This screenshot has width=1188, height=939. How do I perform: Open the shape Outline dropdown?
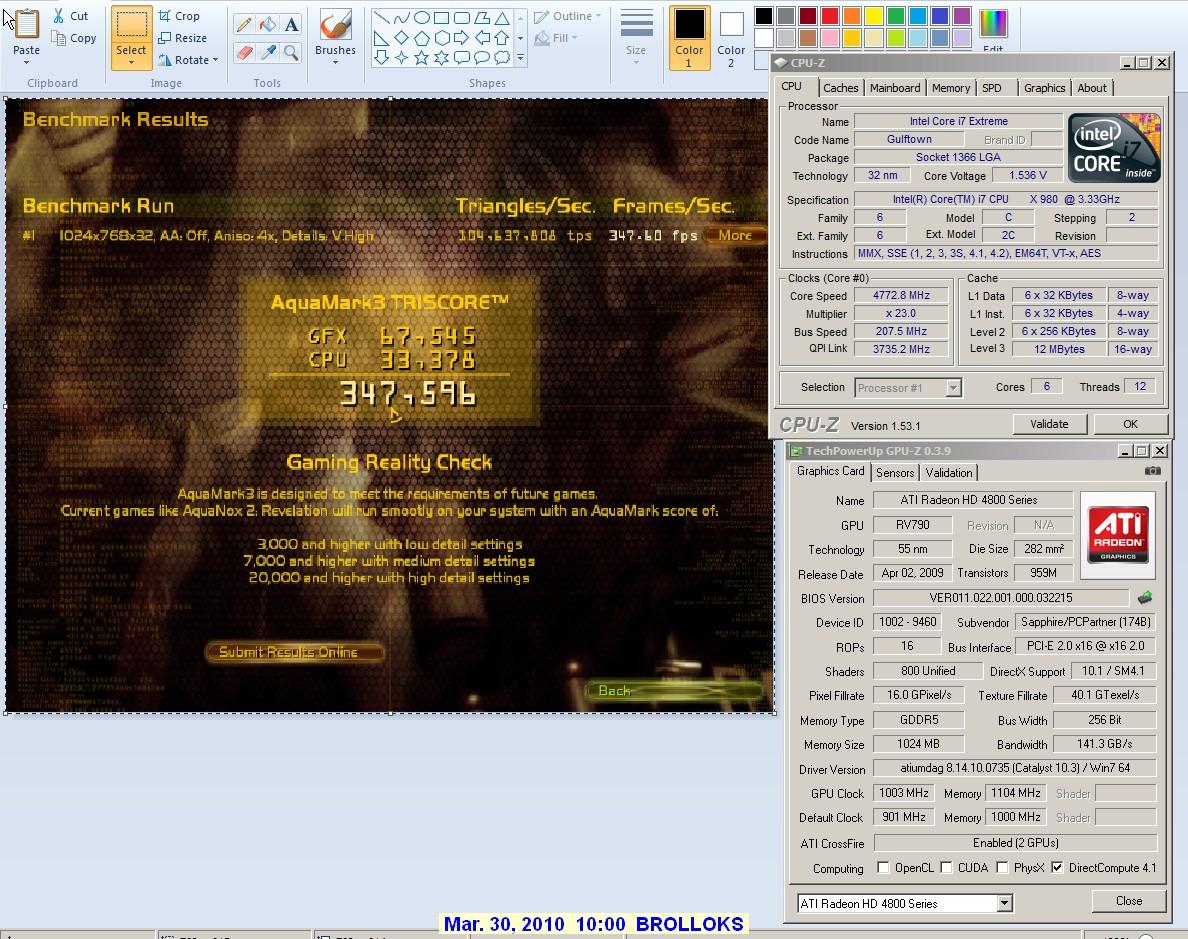click(x=567, y=16)
